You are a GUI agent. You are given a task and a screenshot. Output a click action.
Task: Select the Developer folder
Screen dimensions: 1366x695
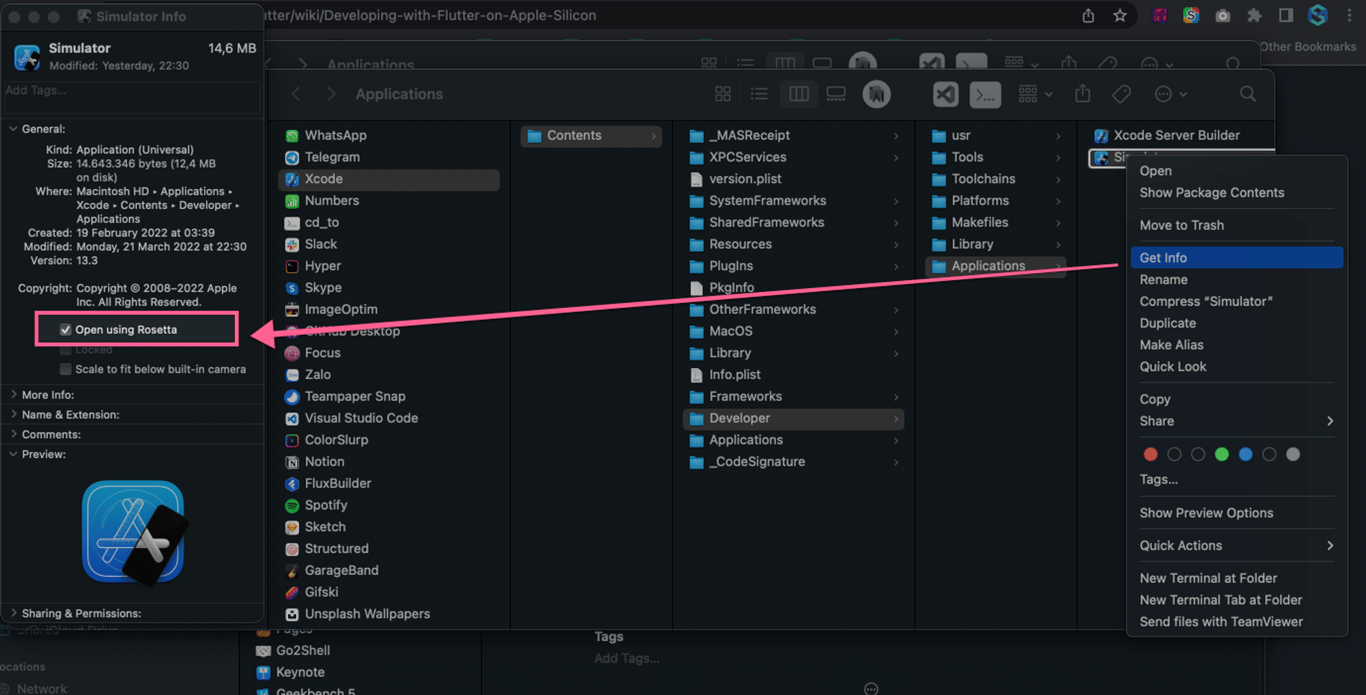(793, 418)
